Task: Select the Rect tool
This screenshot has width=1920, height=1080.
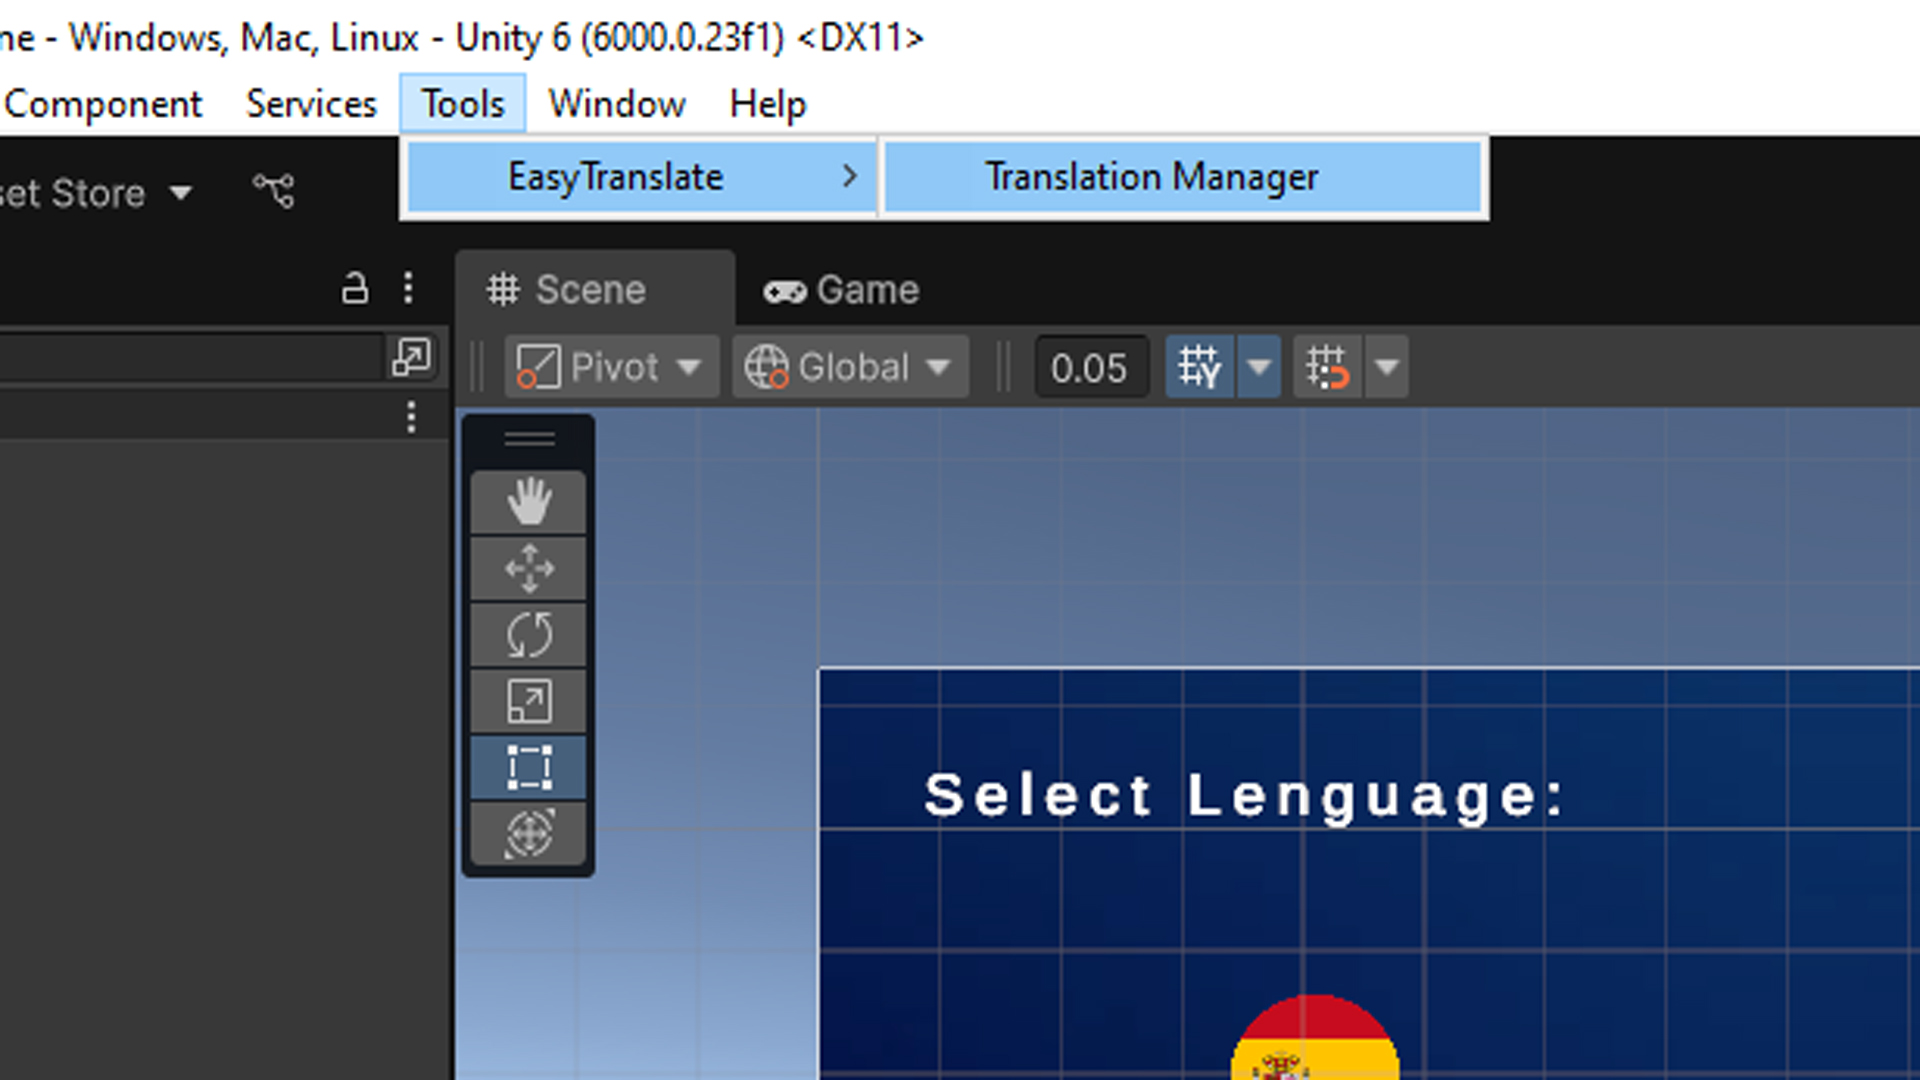Action: point(528,767)
